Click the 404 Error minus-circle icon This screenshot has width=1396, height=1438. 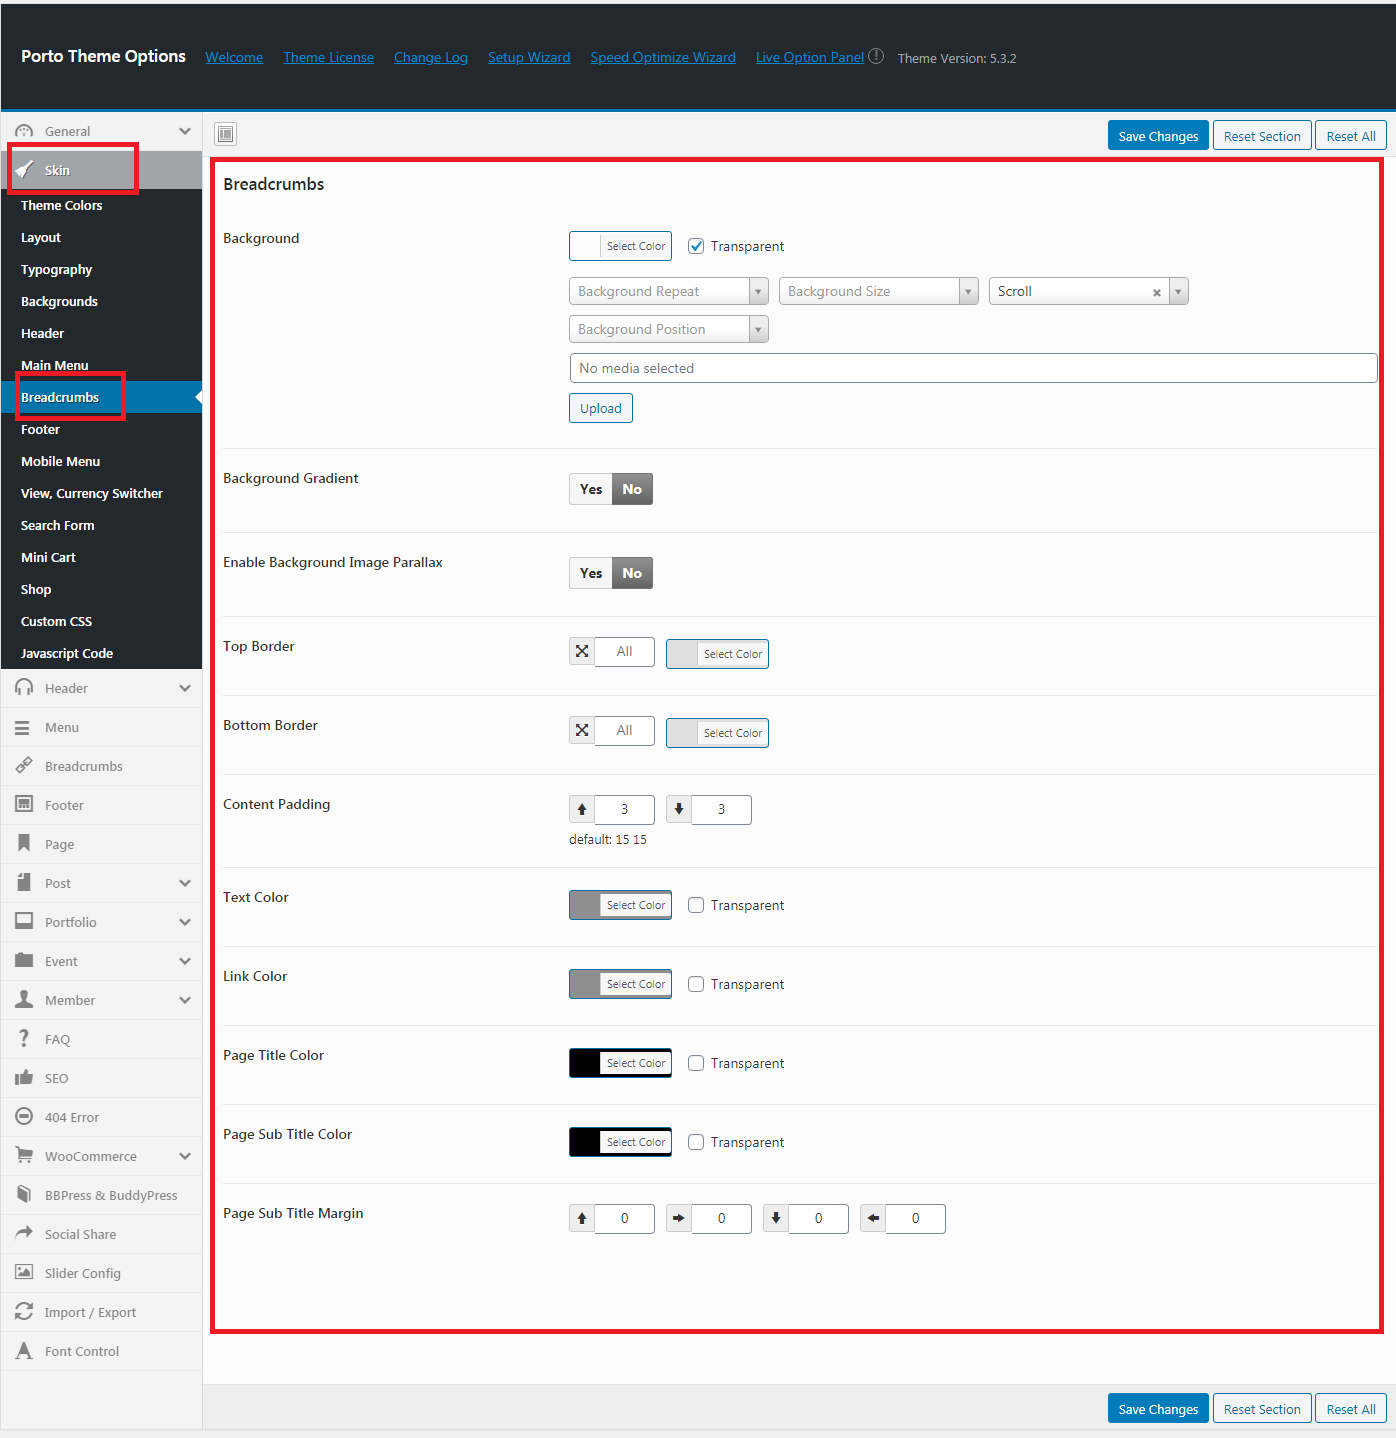[24, 1116]
